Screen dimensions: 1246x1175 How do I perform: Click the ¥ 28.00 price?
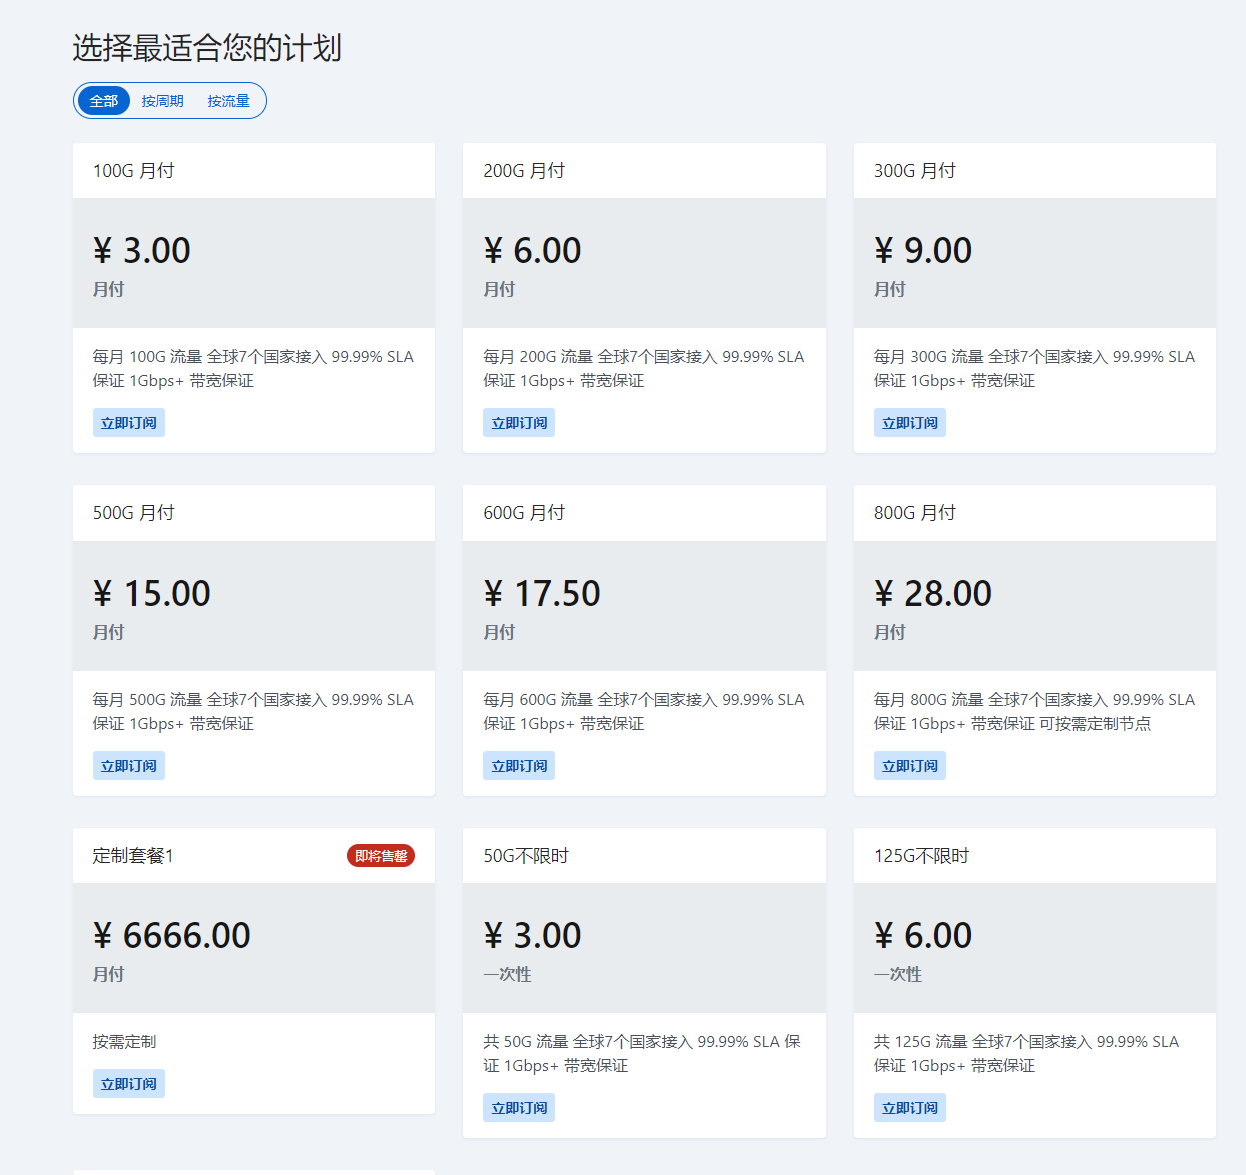[933, 593]
